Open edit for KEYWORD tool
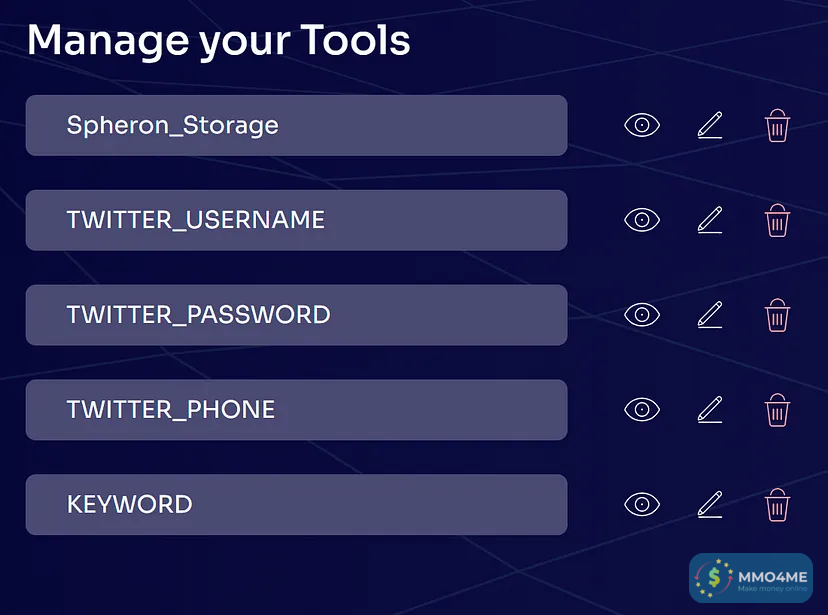828x615 pixels. point(709,504)
